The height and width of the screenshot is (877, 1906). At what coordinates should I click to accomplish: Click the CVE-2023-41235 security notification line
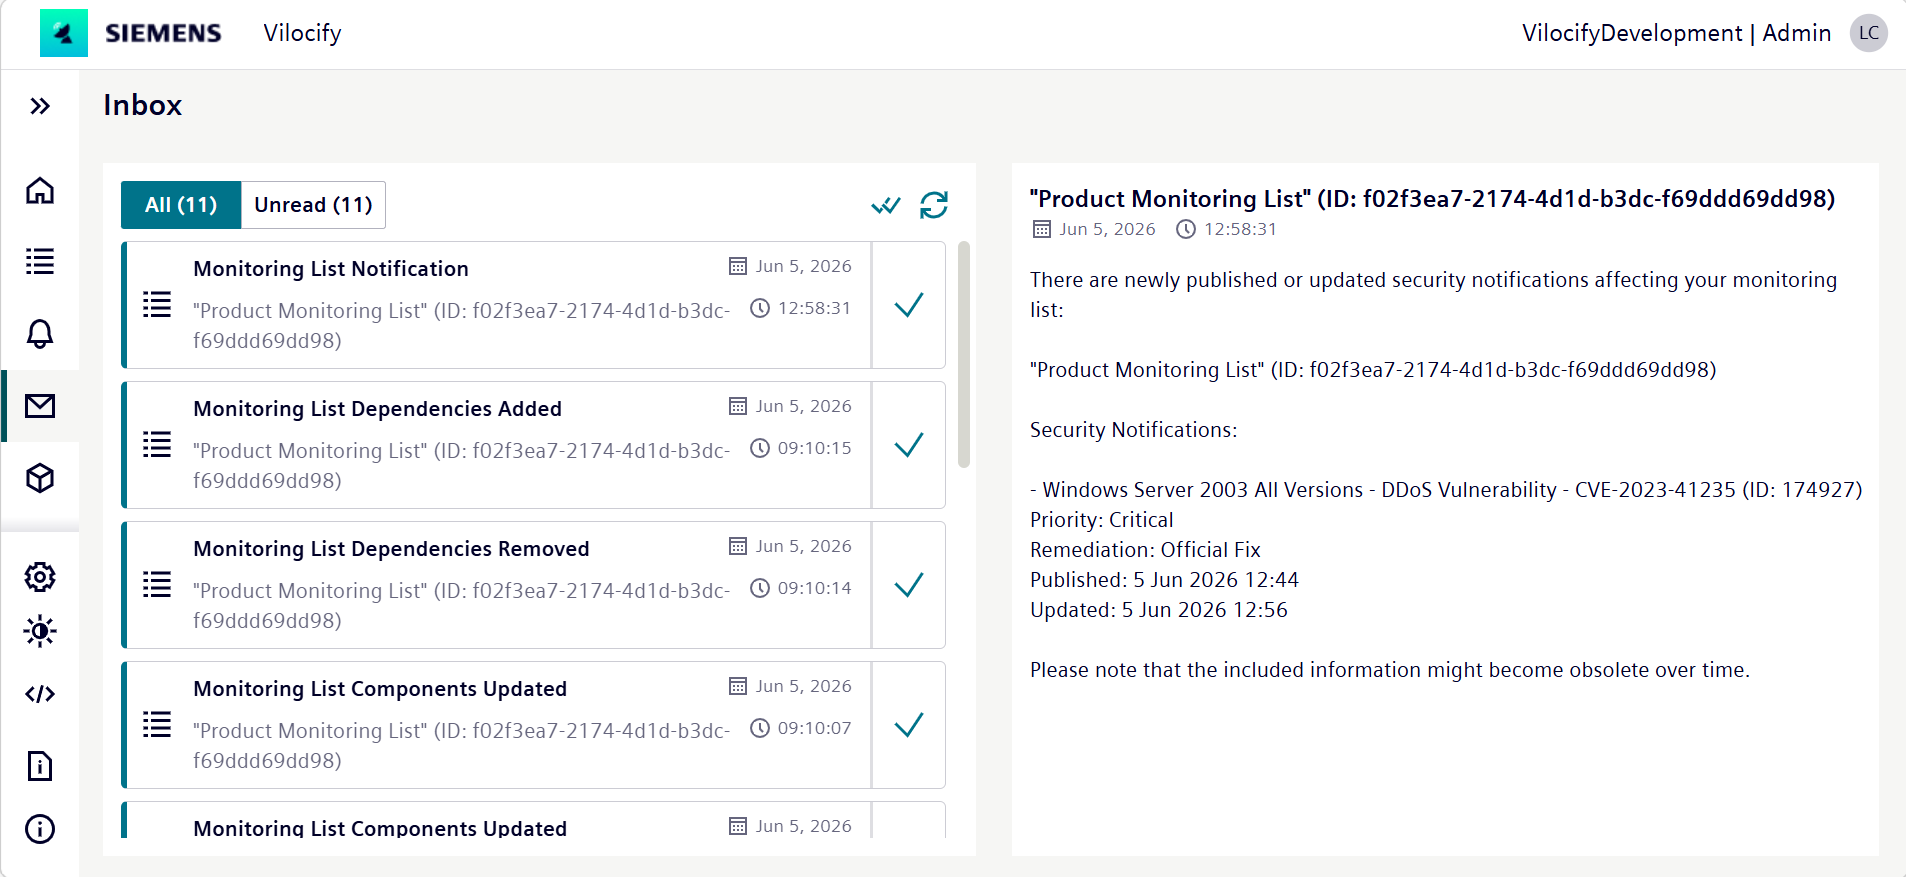coord(1446,490)
